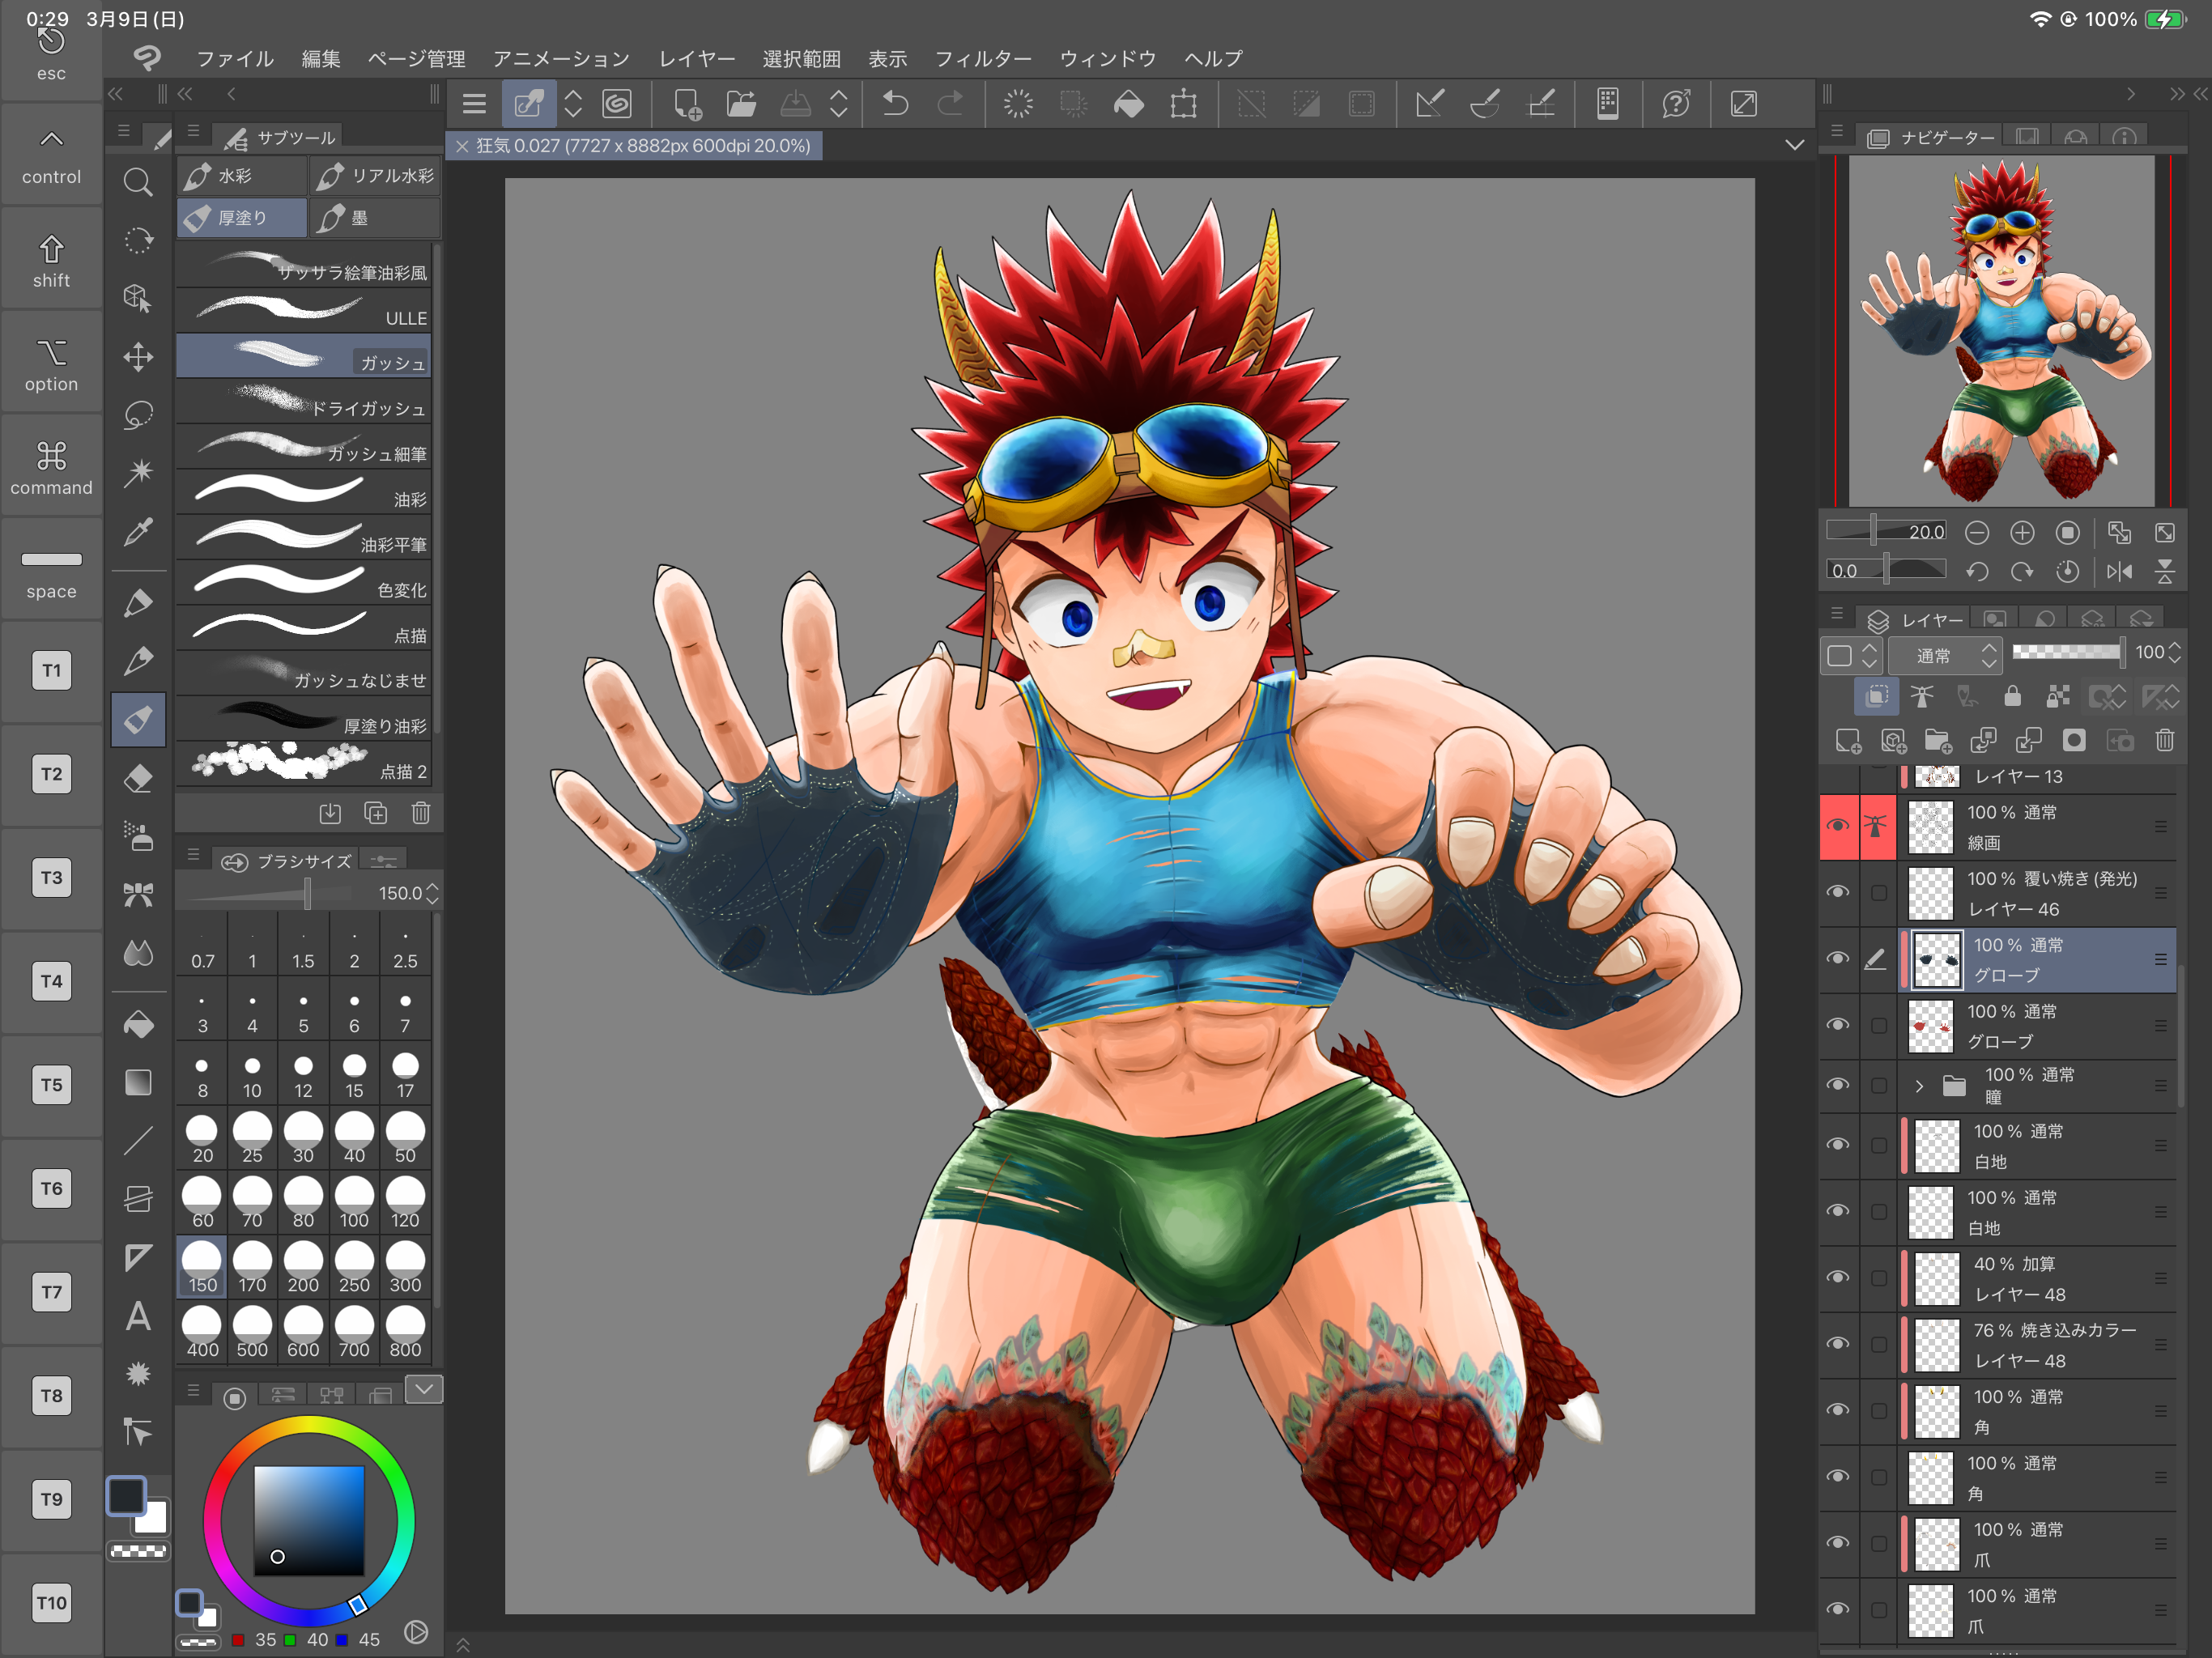Screen dimensions: 2212x1658
Task: Open the 編集 menu
Action: tap(321, 59)
